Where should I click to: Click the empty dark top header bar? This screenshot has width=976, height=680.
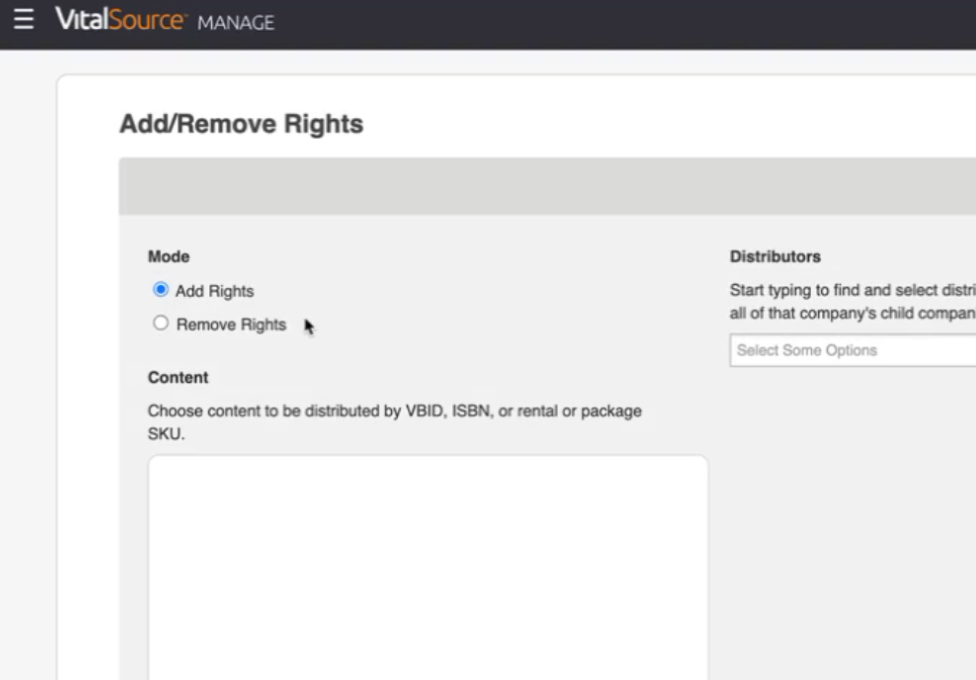tap(622, 24)
